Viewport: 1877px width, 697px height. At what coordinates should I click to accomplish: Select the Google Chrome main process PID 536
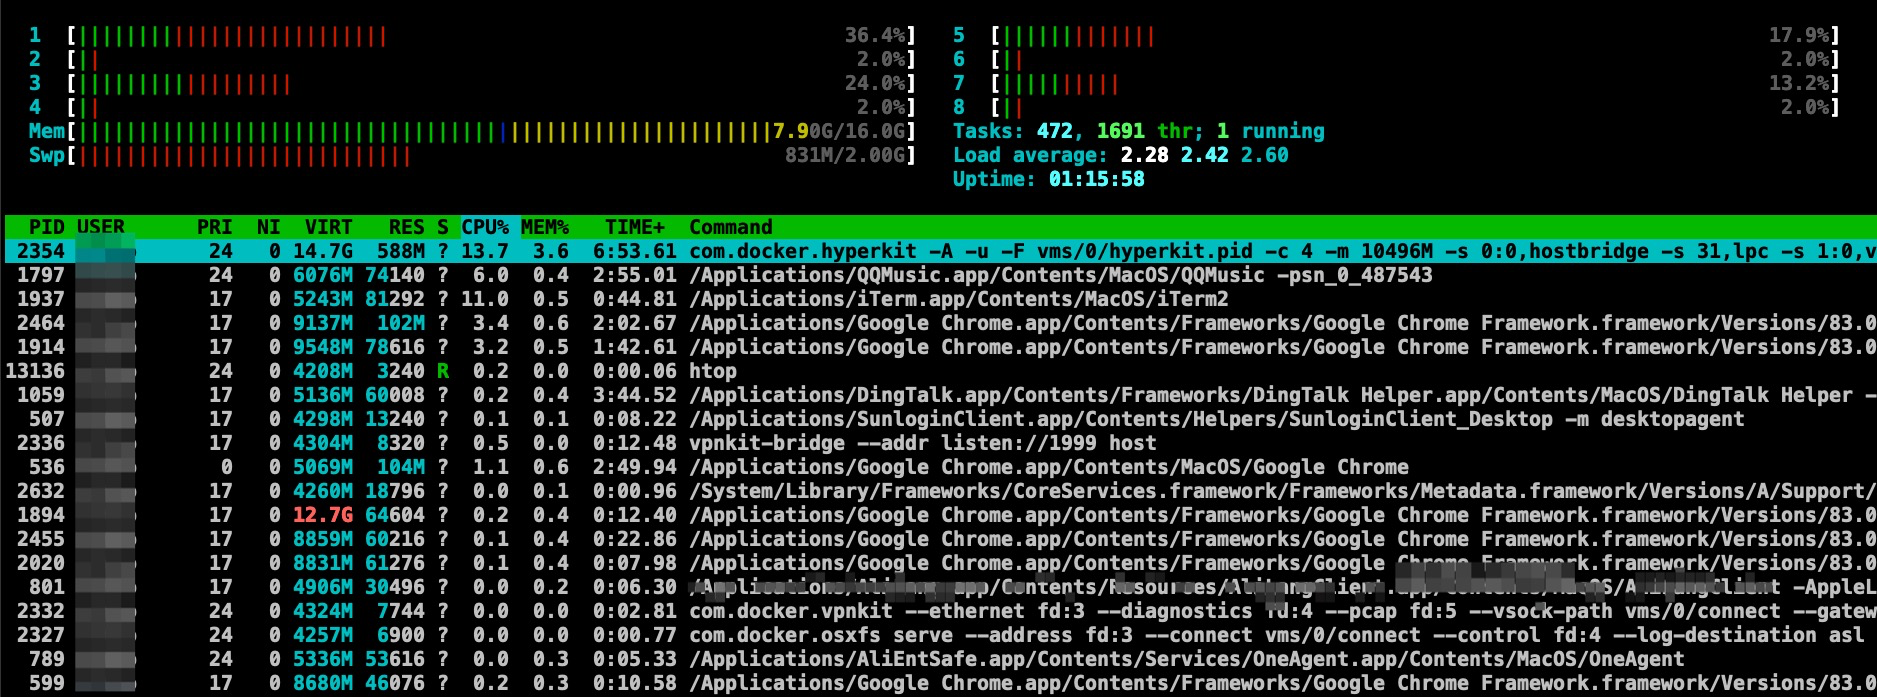(x=940, y=467)
